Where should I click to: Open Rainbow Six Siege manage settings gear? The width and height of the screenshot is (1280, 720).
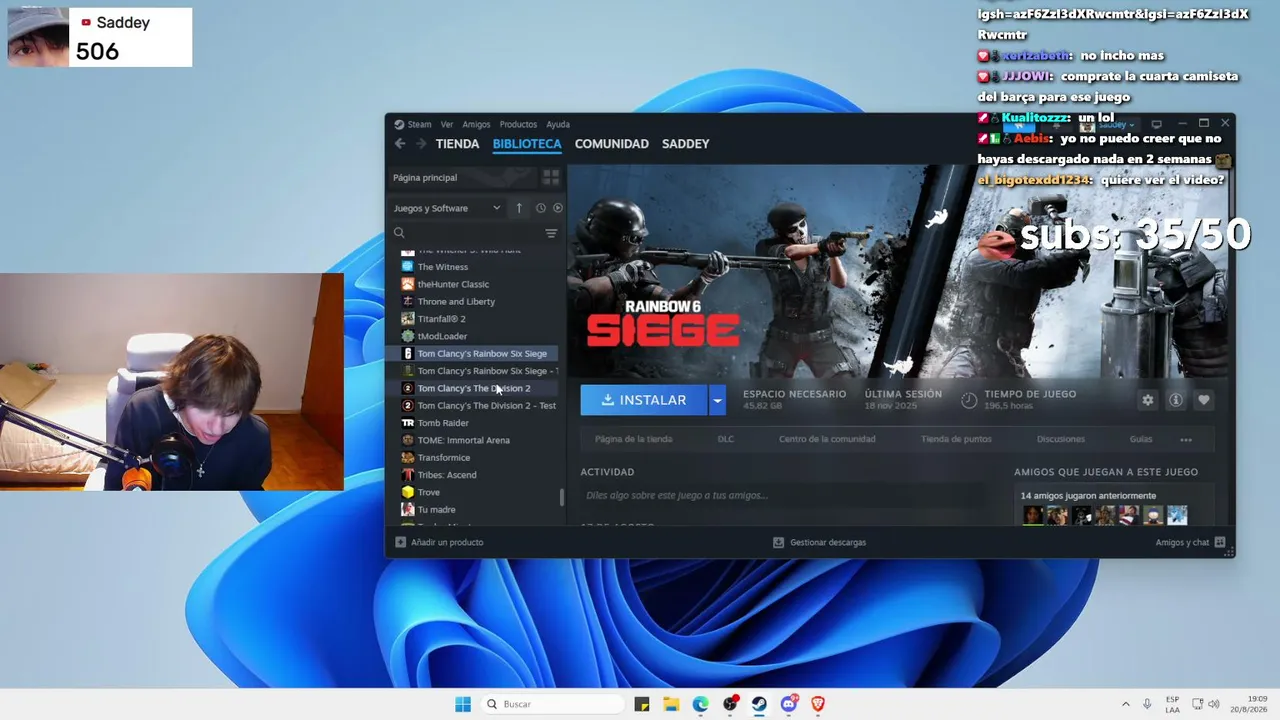[1148, 400]
